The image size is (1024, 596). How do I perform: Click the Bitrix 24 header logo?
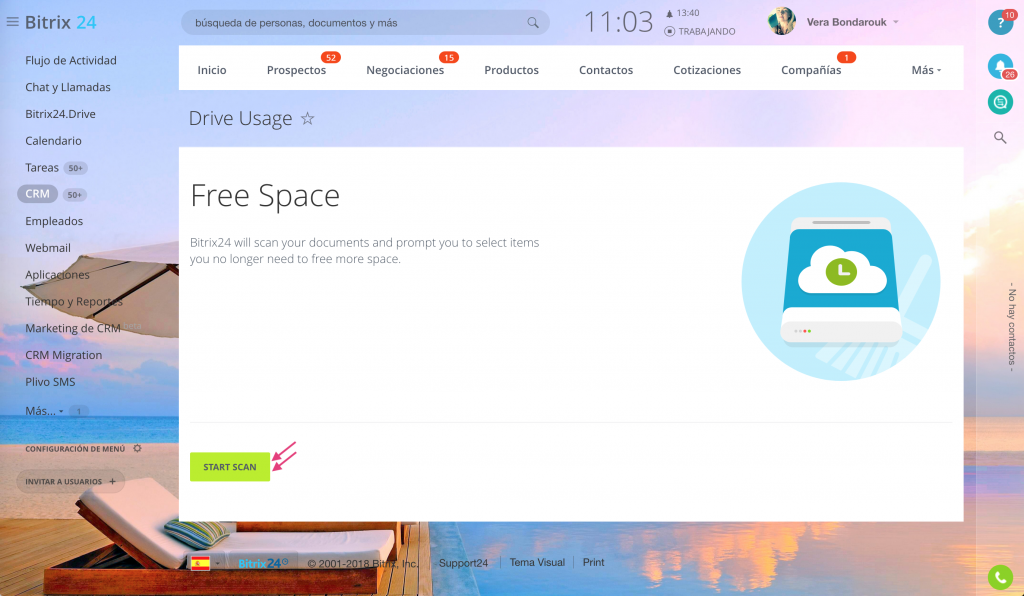tap(60, 22)
